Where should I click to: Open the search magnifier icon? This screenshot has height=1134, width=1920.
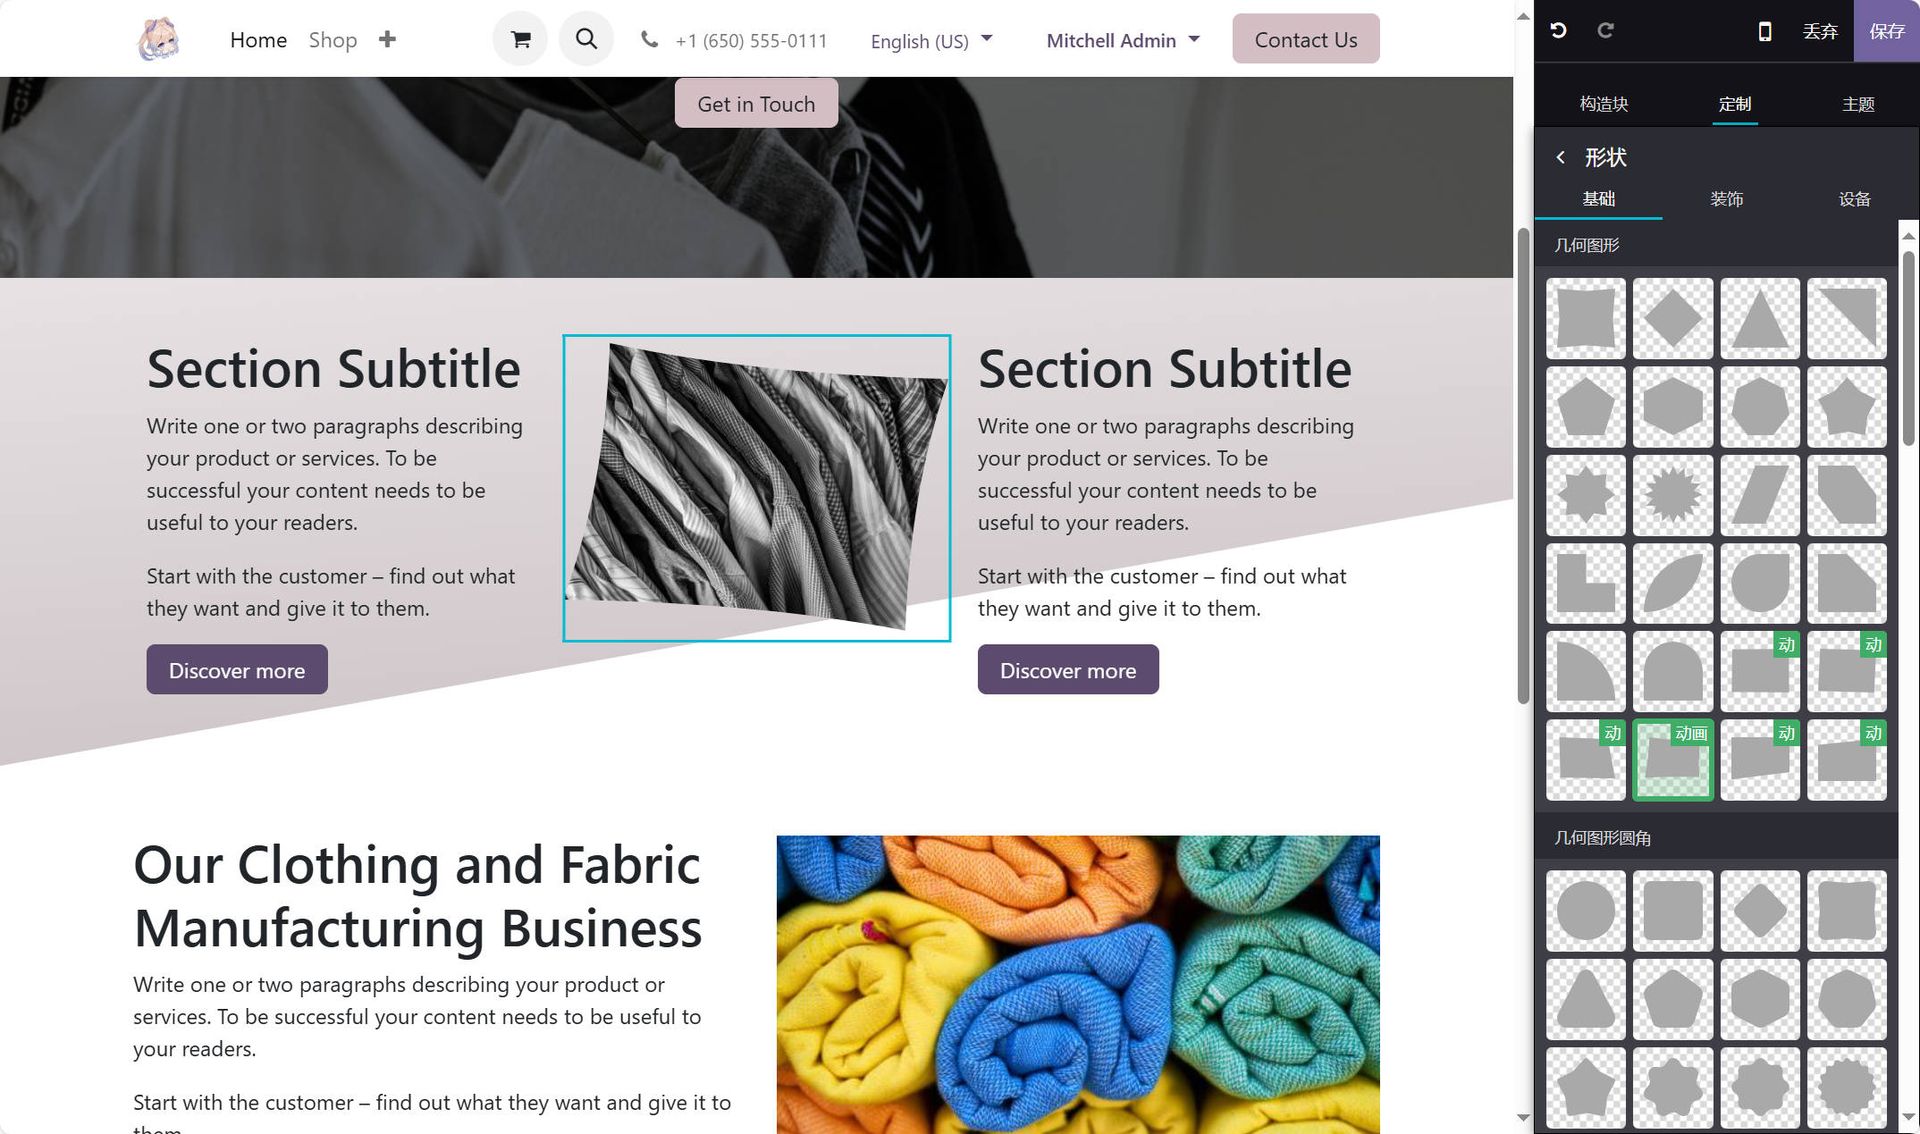point(586,39)
